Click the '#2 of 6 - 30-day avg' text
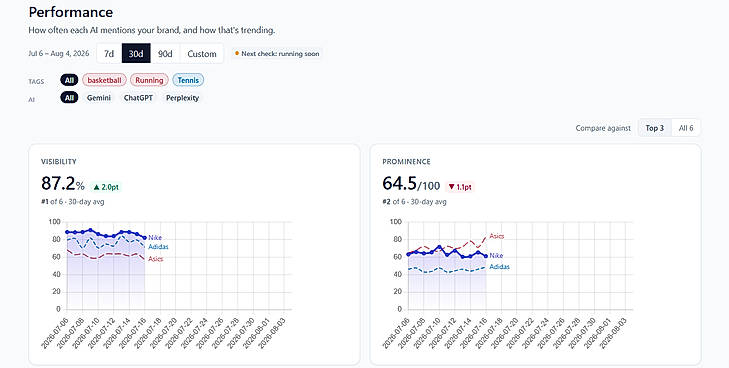The image size is (729, 368). [x=414, y=202]
